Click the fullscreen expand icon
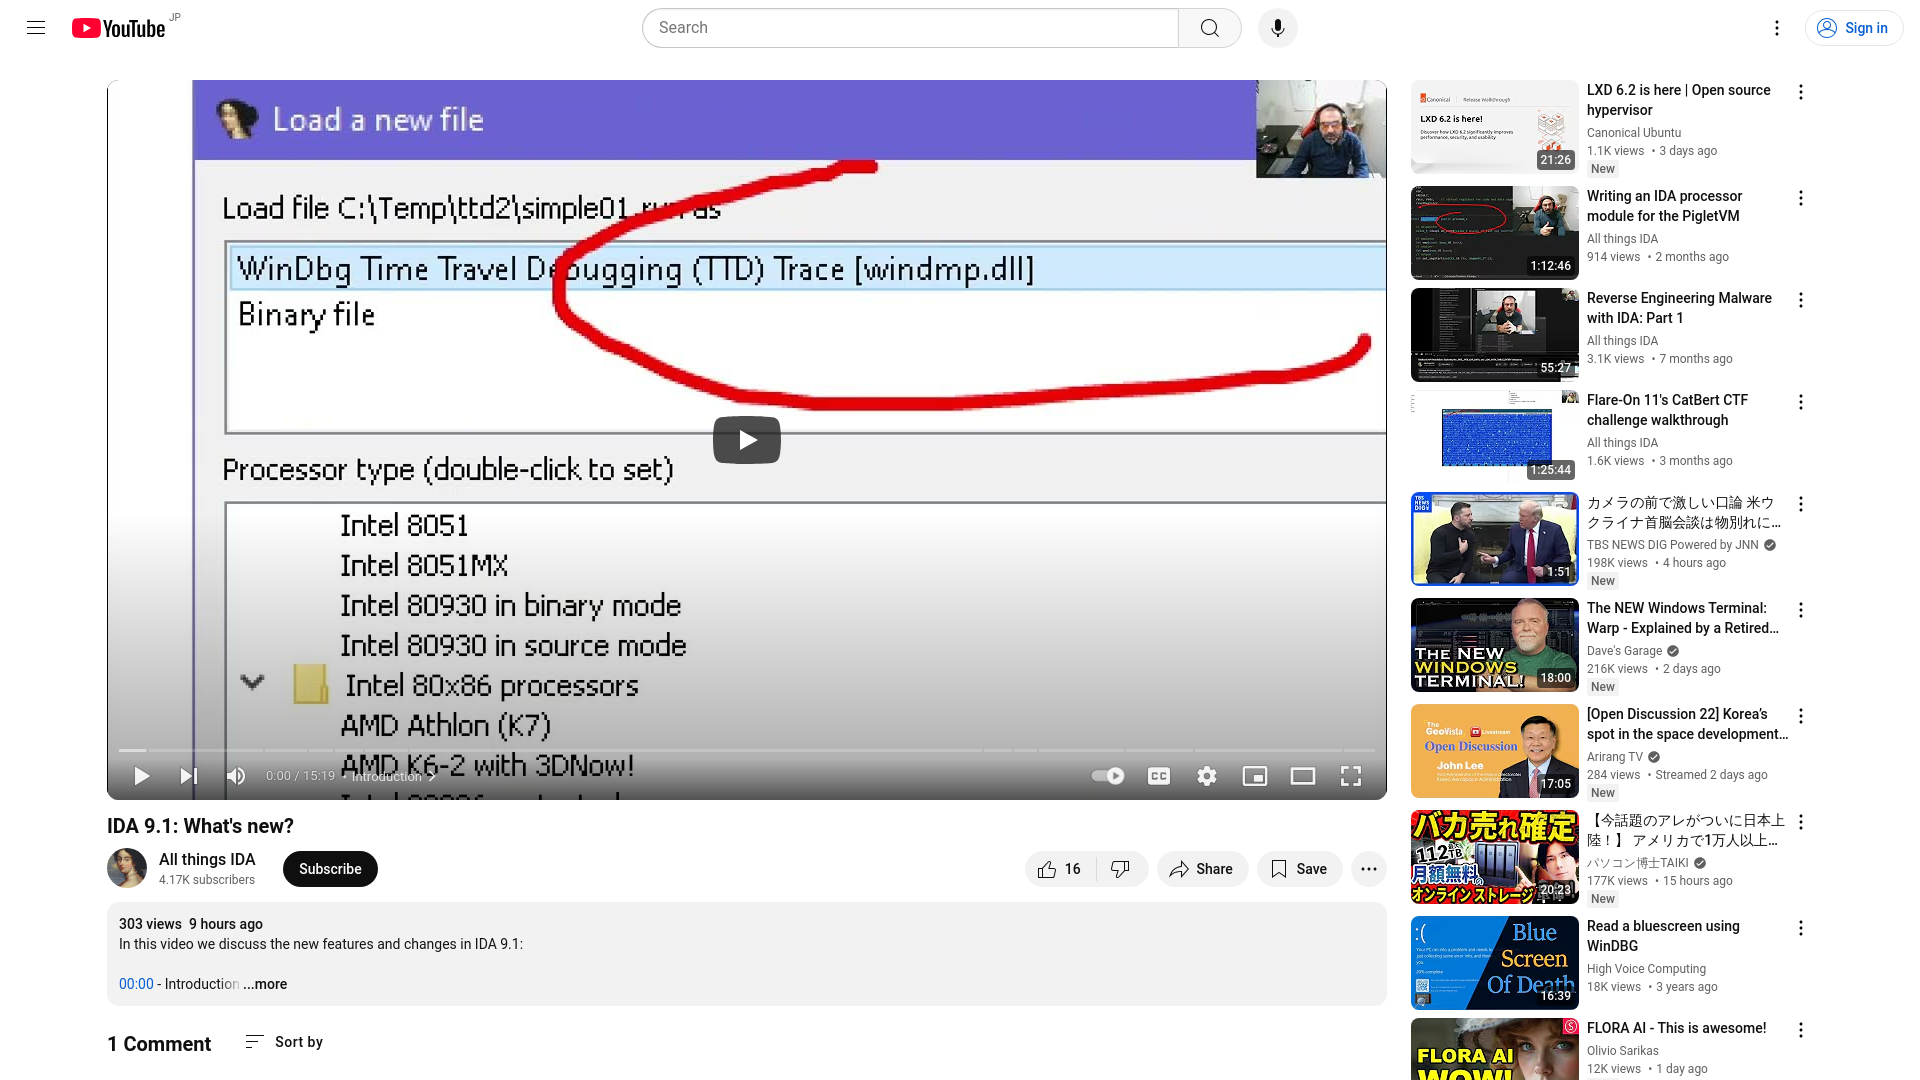1920x1080 pixels. point(1350,775)
